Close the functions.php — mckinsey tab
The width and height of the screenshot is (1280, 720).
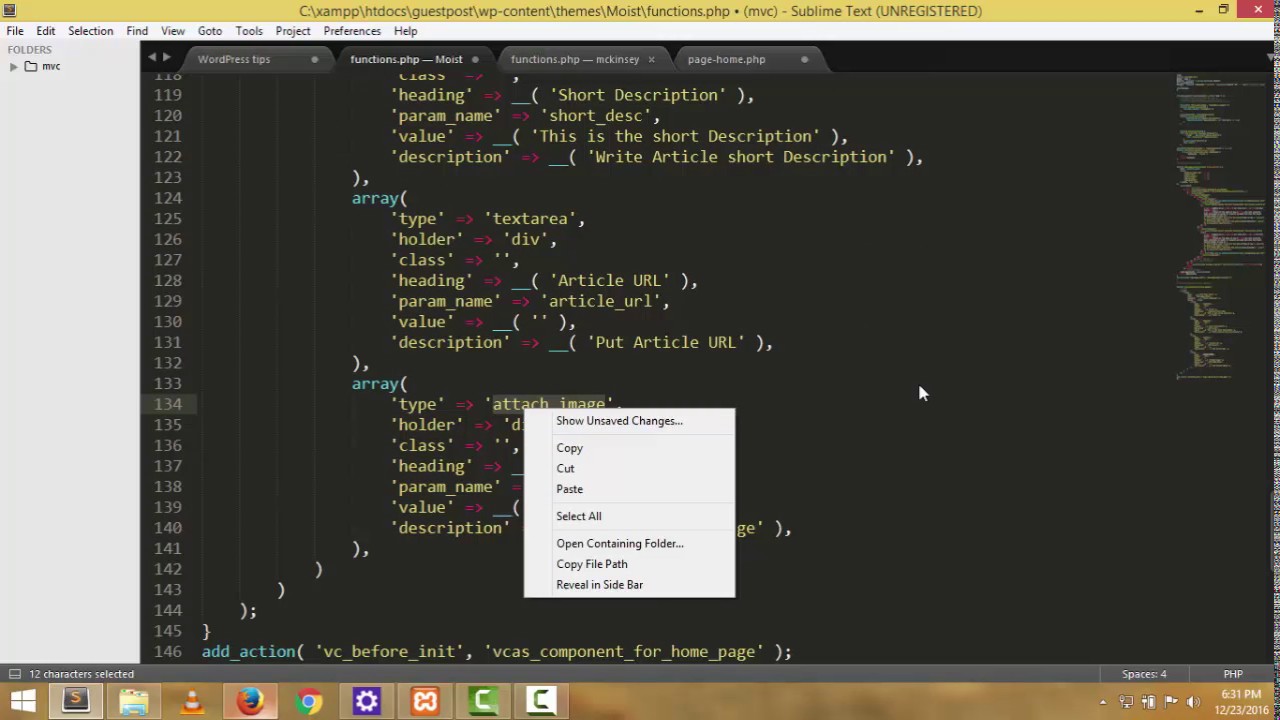[651, 59]
